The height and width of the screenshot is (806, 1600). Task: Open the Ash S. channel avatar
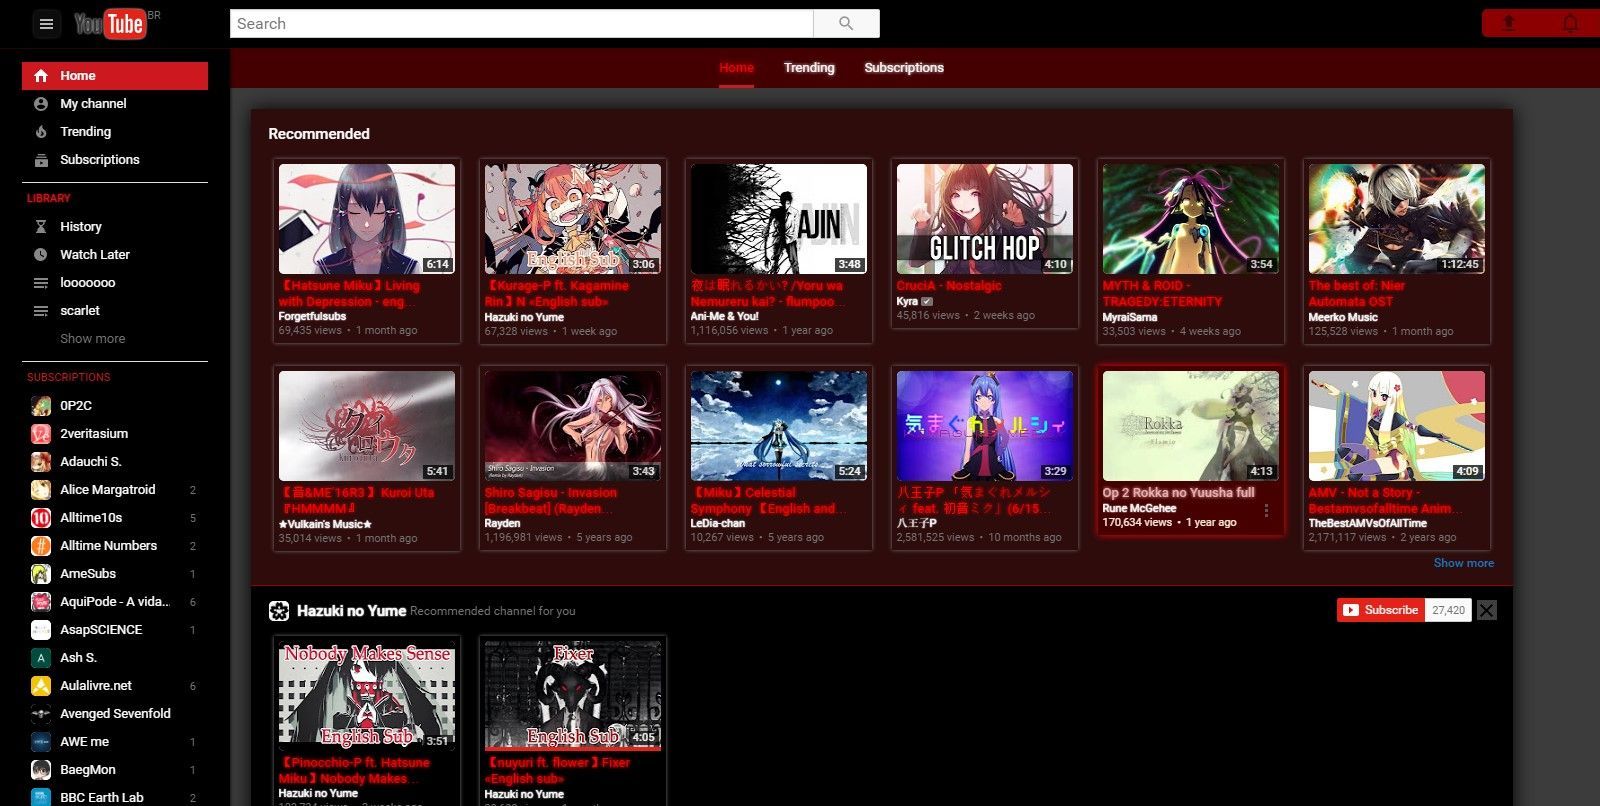(41, 658)
